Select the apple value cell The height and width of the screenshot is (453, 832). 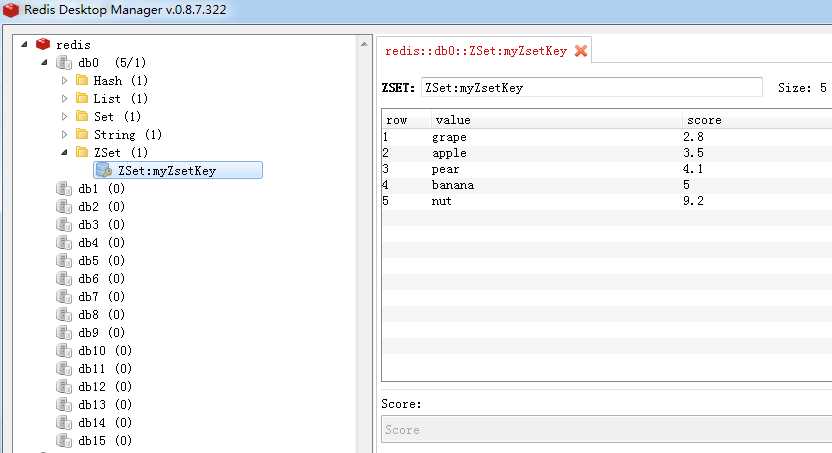pyautogui.click(x=449, y=153)
